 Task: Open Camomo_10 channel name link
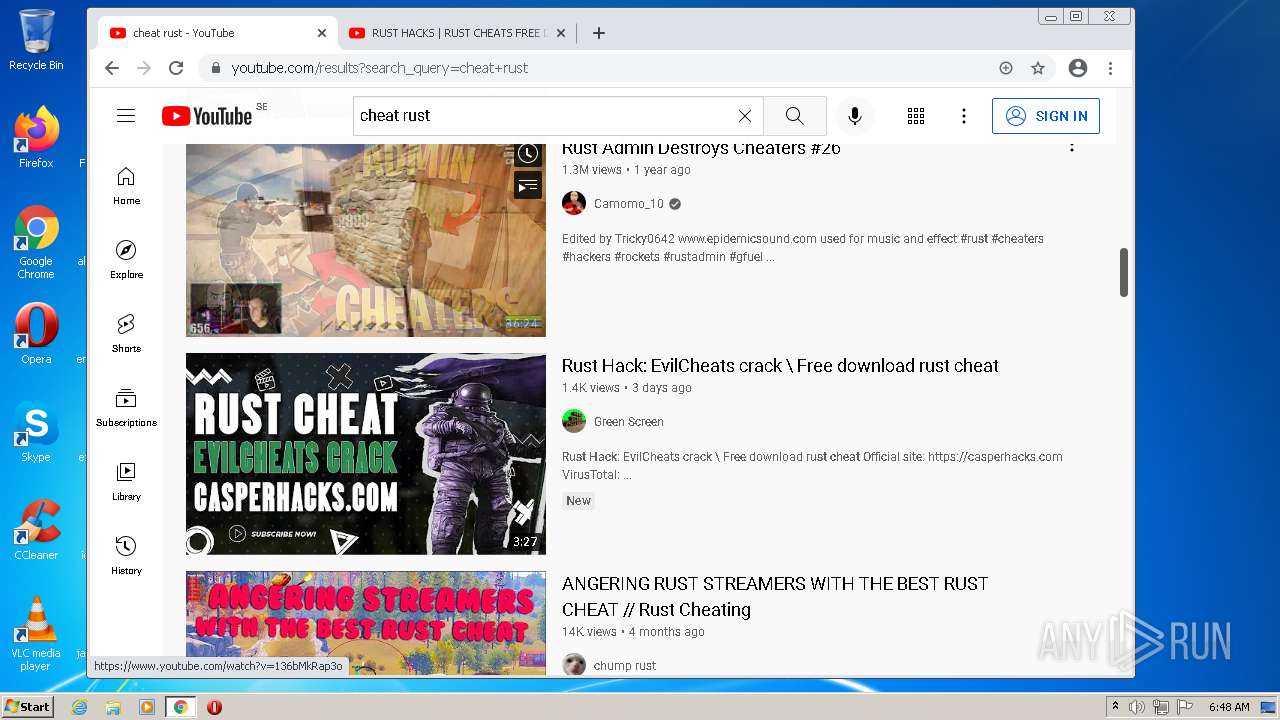click(628, 204)
